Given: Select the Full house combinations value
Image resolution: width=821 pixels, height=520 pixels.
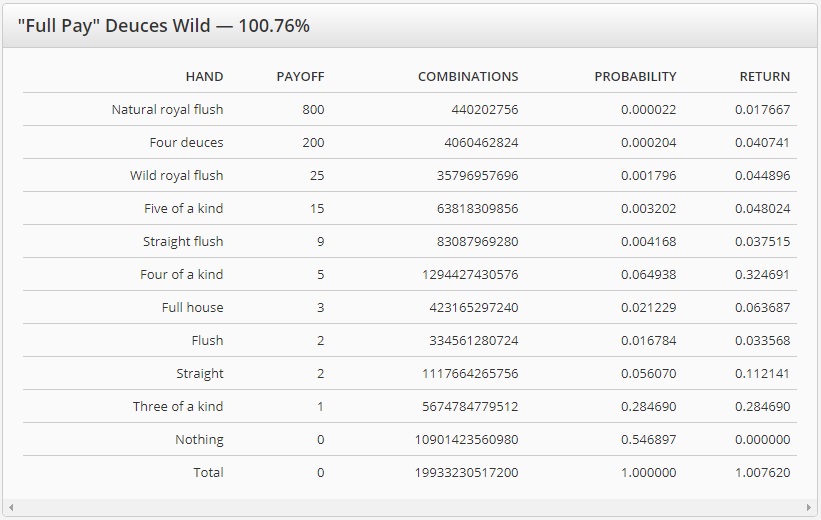Looking at the screenshot, I should click(x=470, y=307).
